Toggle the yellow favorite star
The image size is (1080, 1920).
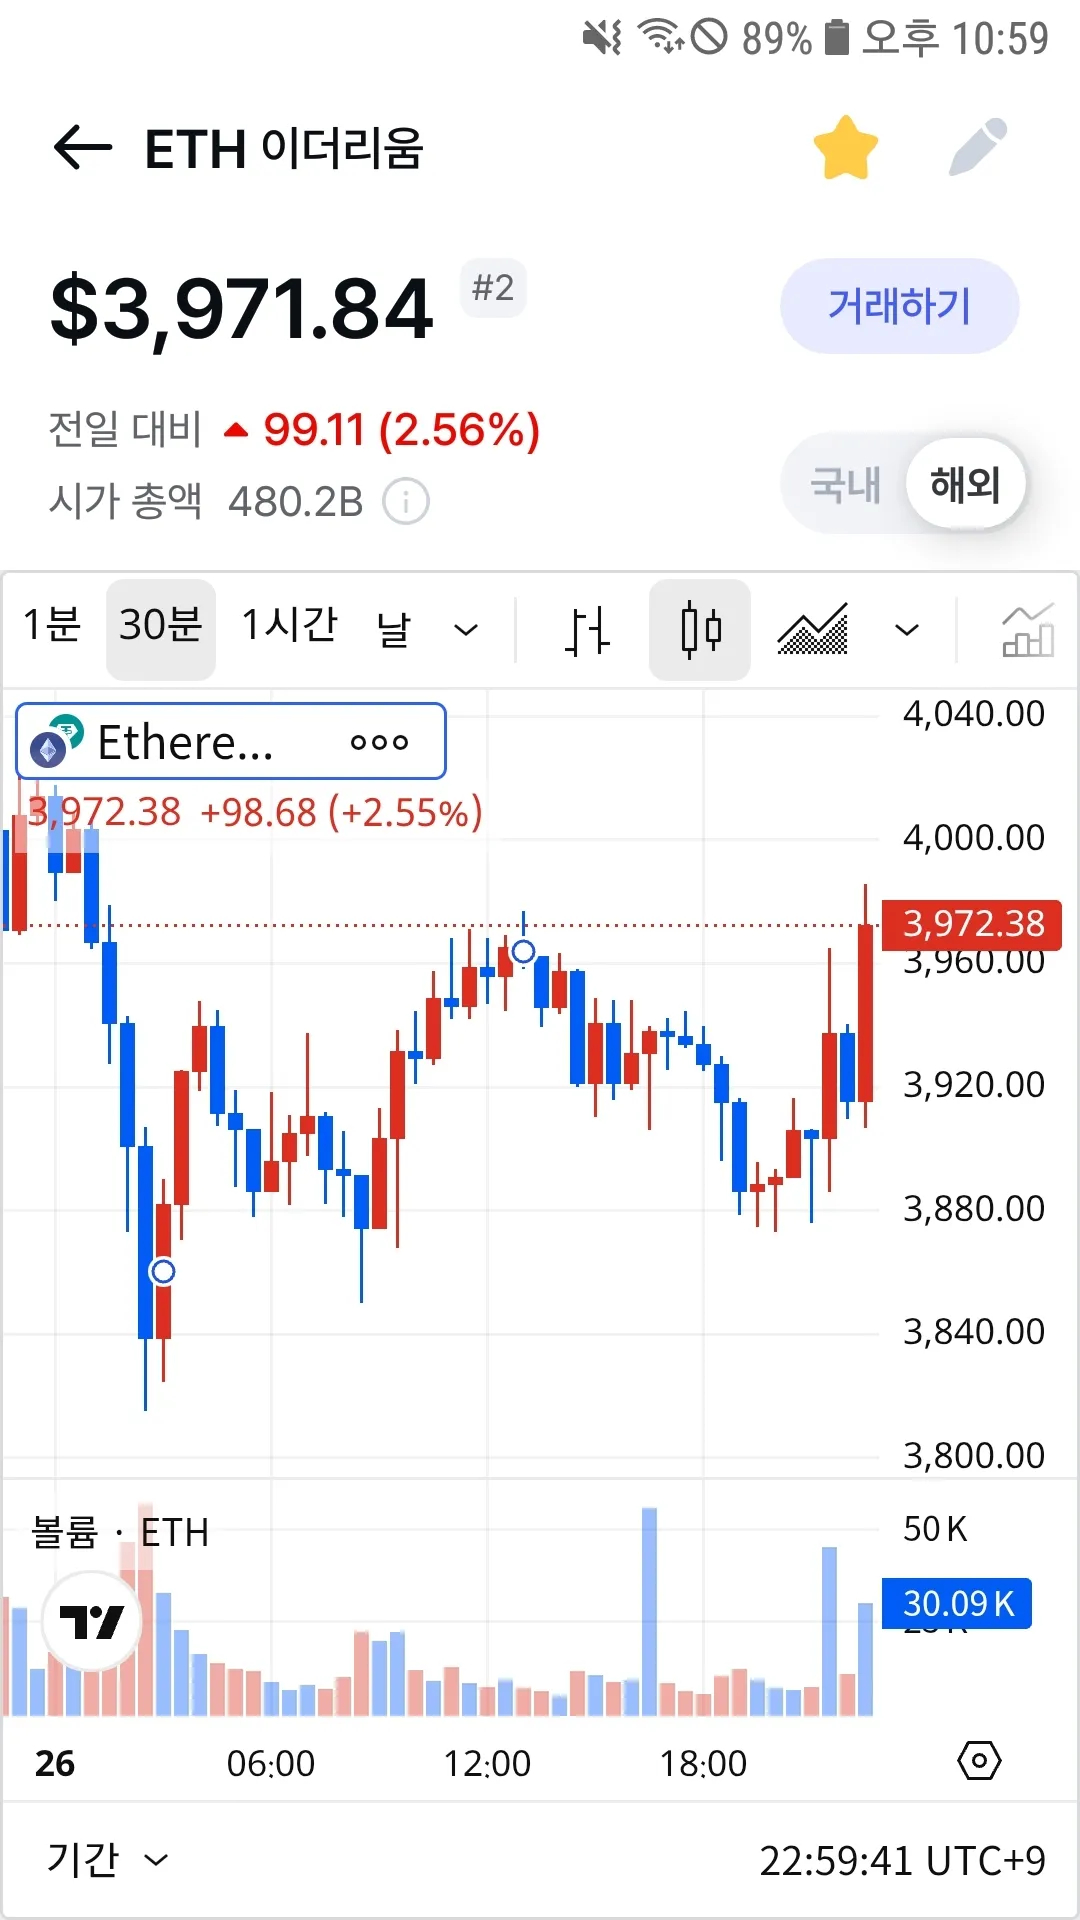coord(845,149)
